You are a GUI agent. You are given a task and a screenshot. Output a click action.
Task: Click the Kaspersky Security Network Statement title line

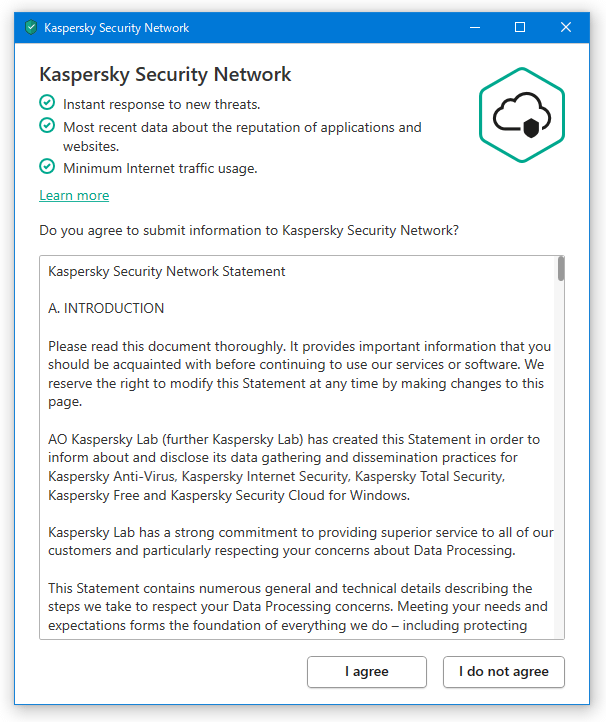pyautogui.click(x=167, y=272)
